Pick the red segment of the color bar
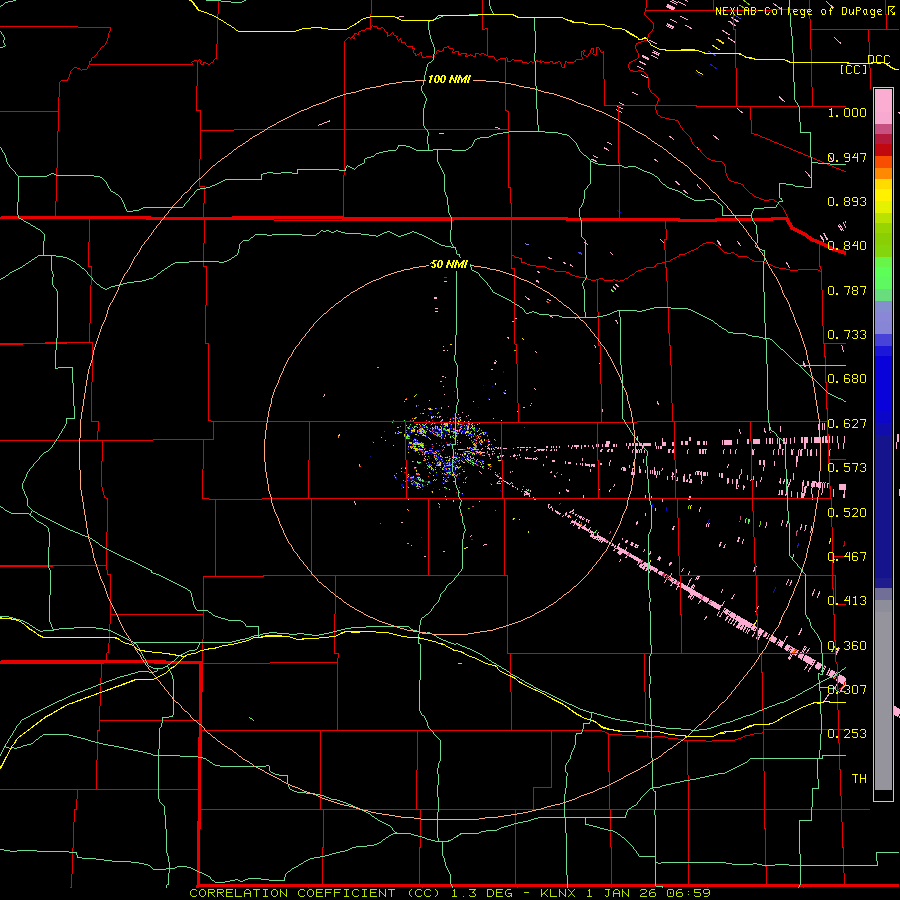Viewport: 900px width, 900px height. click(x=883, y=150)
